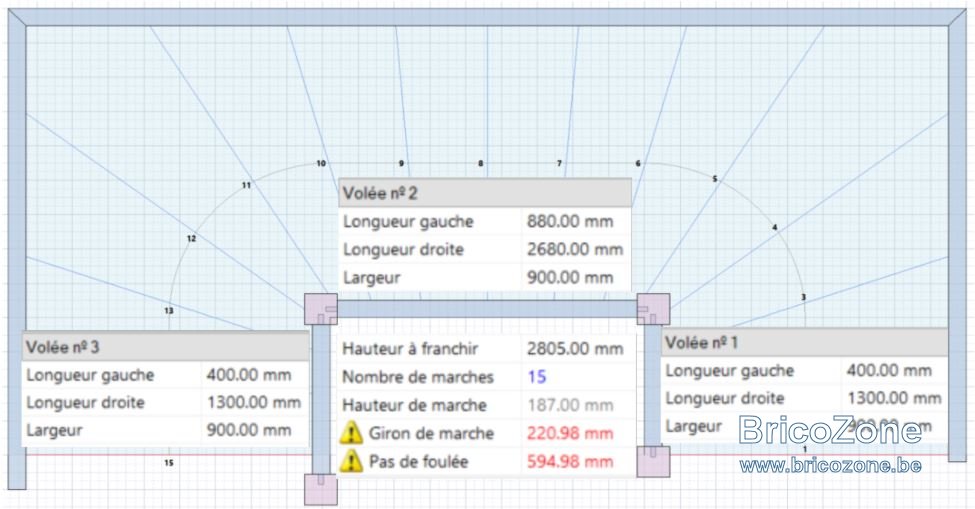Click warning icon beside Pas de foulée
This screenshot has height=509, width=975.
351,461
